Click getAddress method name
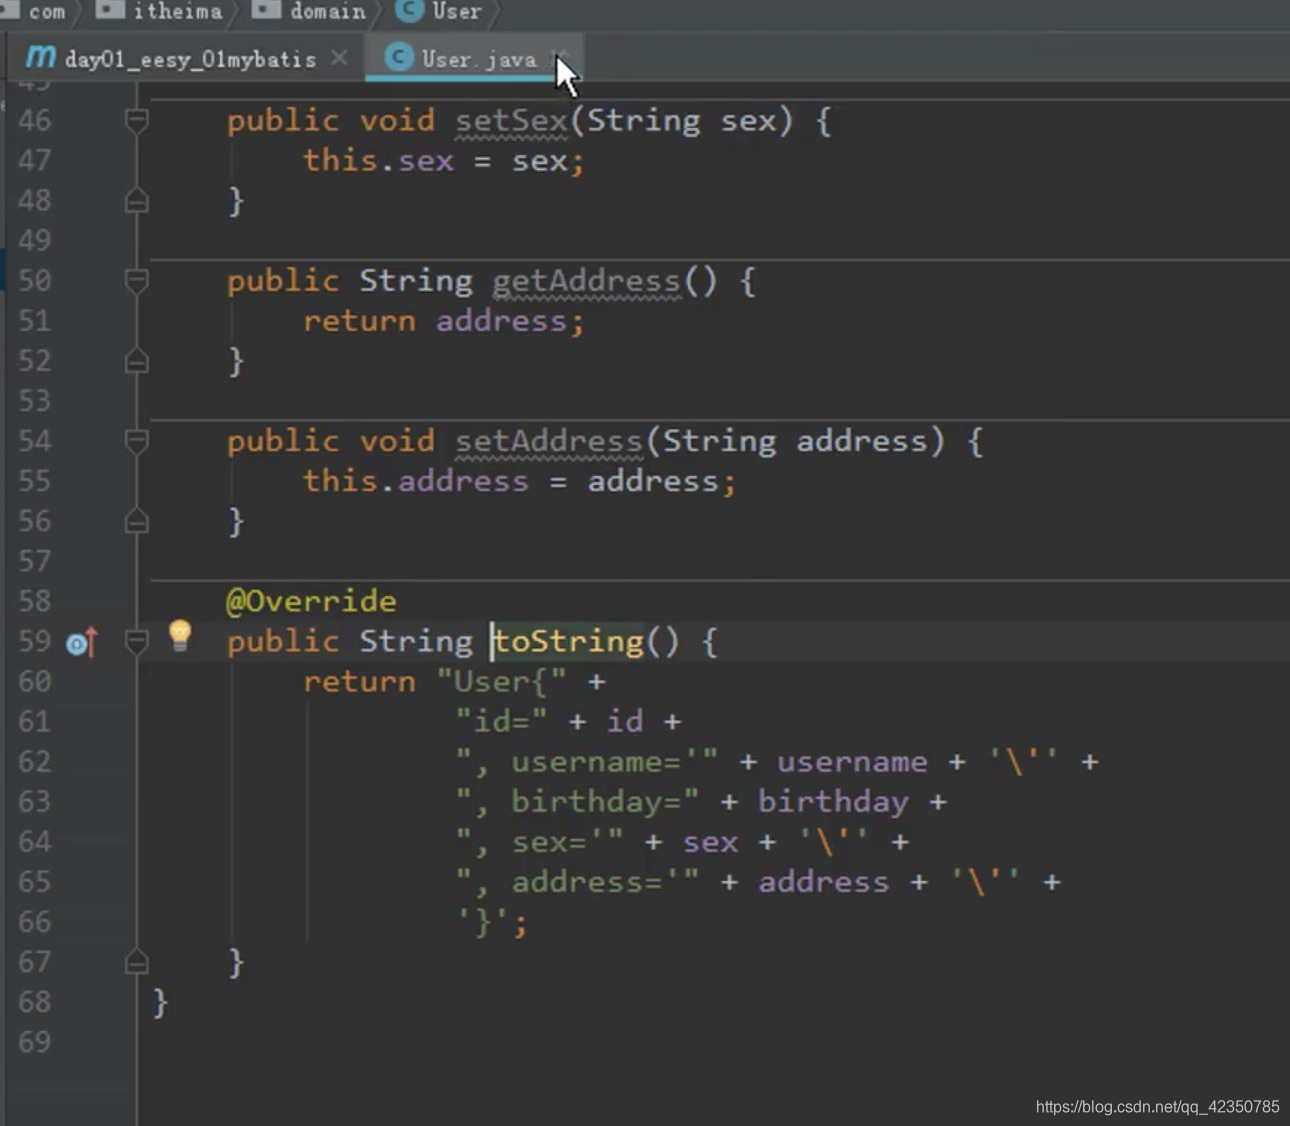The width and height of the screenshot is (1290, 1126). (586, 281)
